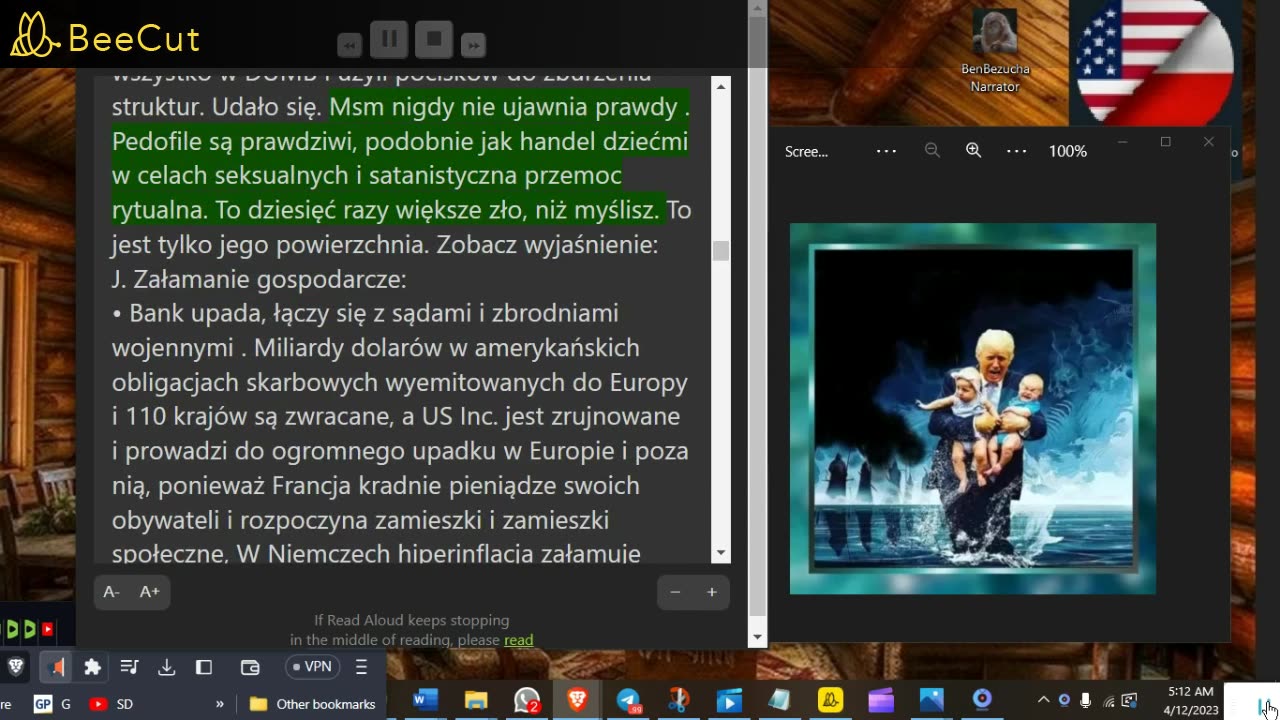Open Wi-Fi network tray icon
This screenshot has width=1280, height=720.
[x=1108, y=700]
